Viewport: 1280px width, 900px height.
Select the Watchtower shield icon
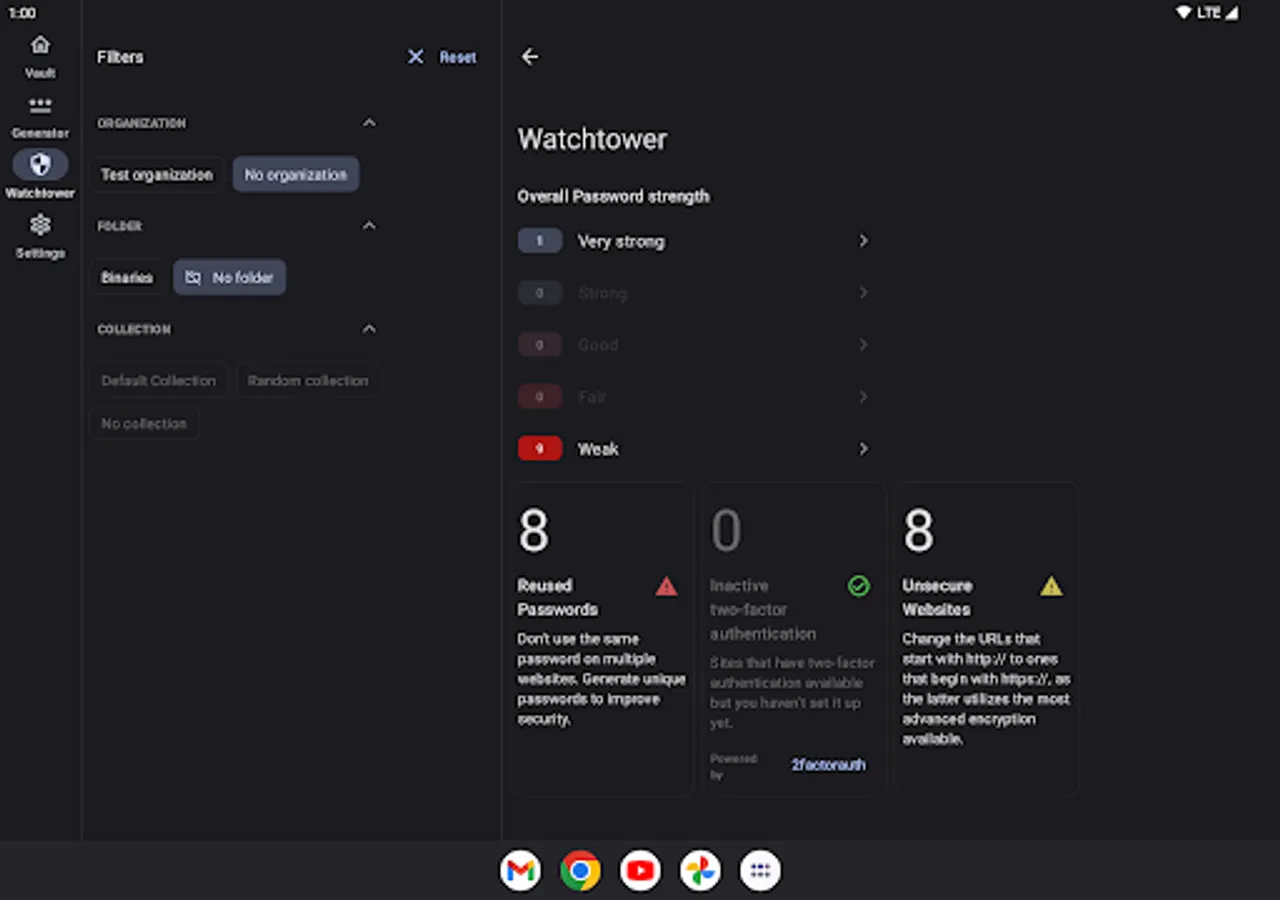(40, 165)
